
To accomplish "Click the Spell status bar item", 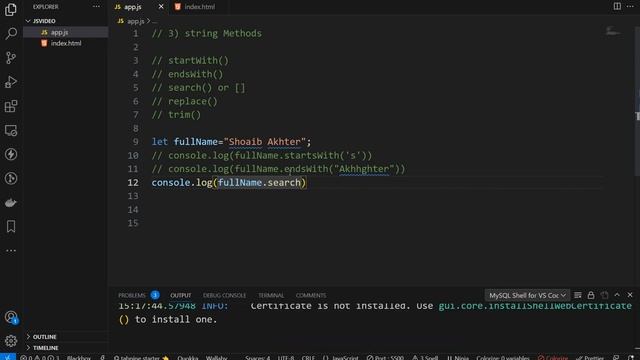I will click(425, 358).
